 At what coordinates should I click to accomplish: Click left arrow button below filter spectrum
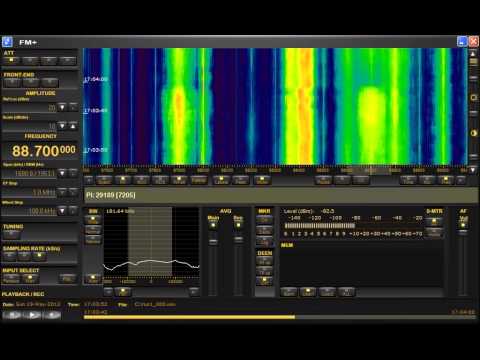pyautogui.click(x=108, y=292)
